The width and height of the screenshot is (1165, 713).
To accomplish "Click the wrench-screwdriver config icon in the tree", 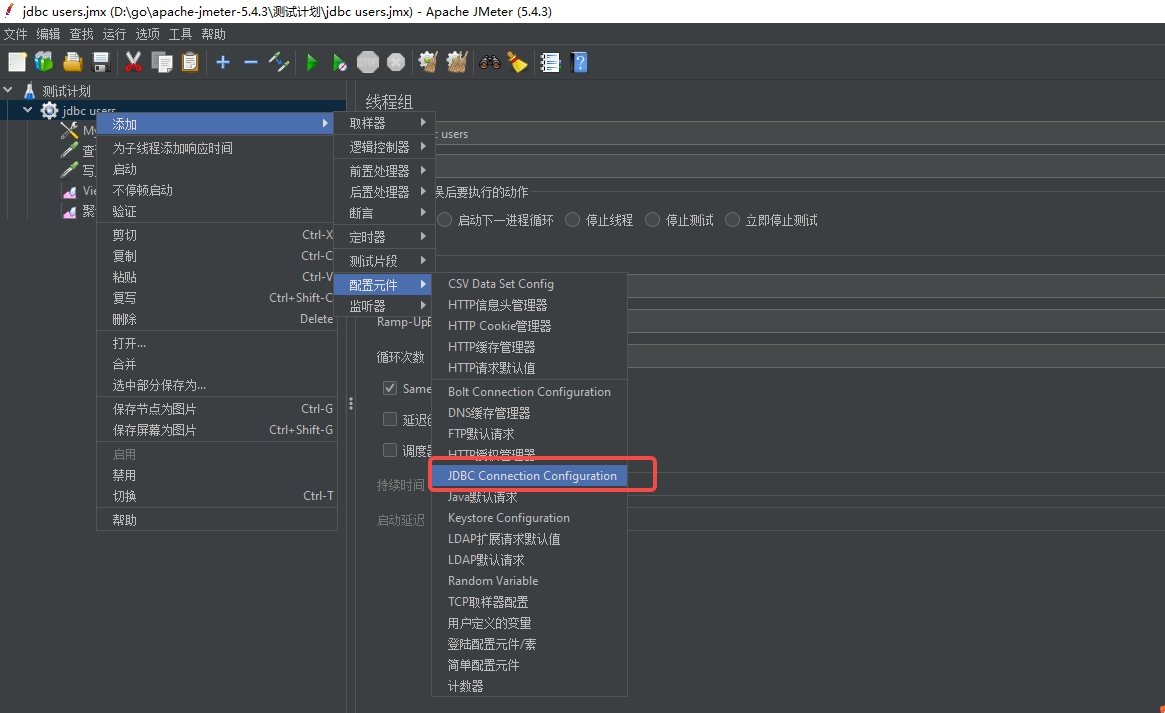I will click(70, 131).
